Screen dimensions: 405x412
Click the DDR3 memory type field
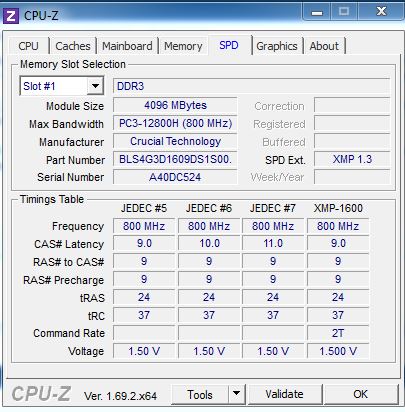click(x=252, y=86)
